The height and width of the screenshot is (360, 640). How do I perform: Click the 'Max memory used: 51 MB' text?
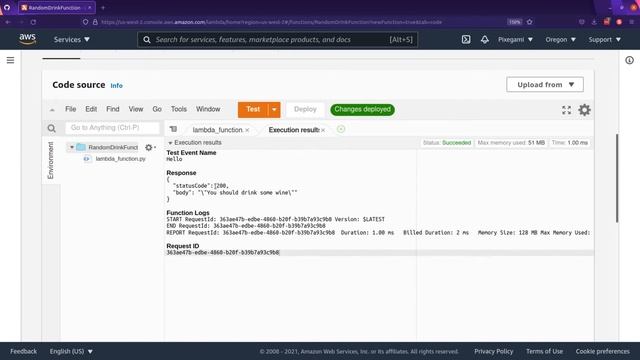tap(511, 143)
